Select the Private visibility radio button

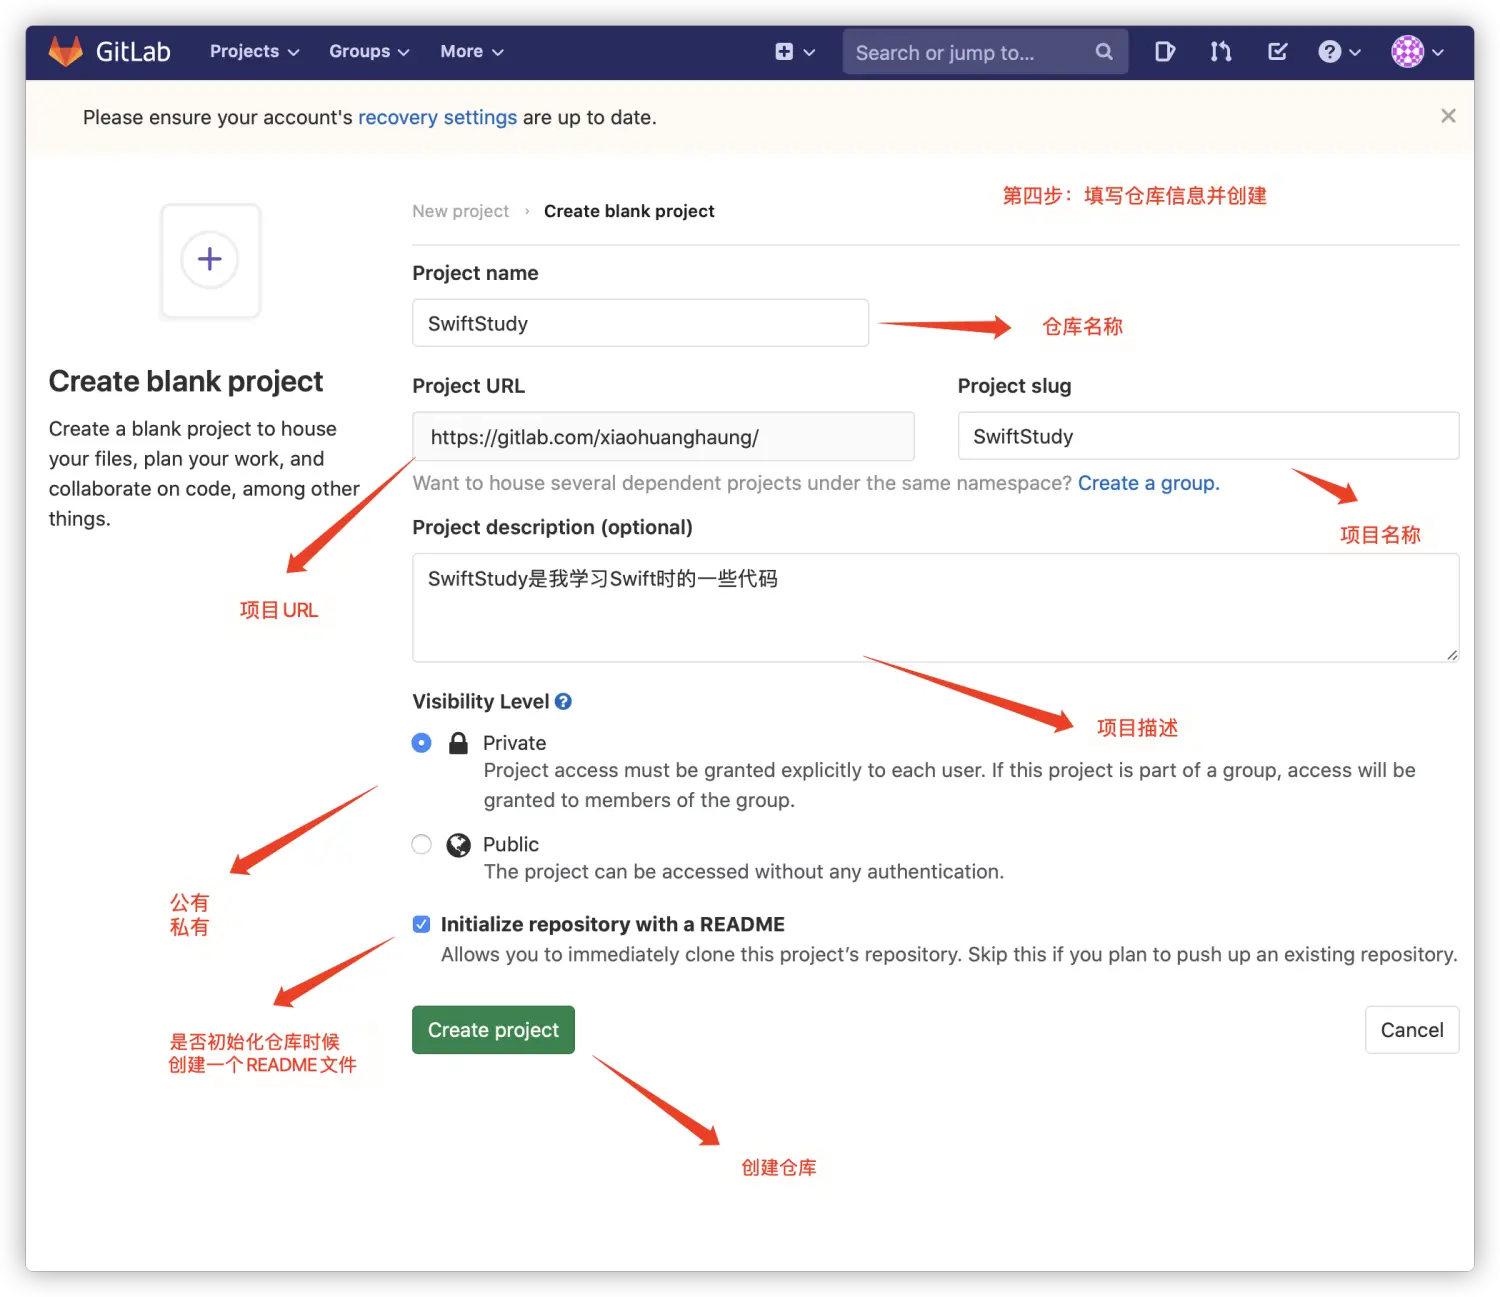click(x=422, y=743)
